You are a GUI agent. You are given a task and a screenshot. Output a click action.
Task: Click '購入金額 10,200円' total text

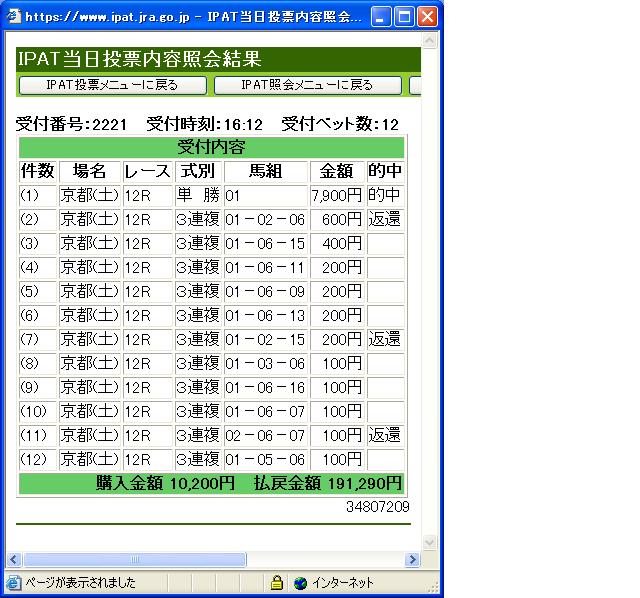pyautogui.click(x=165, y=483)
